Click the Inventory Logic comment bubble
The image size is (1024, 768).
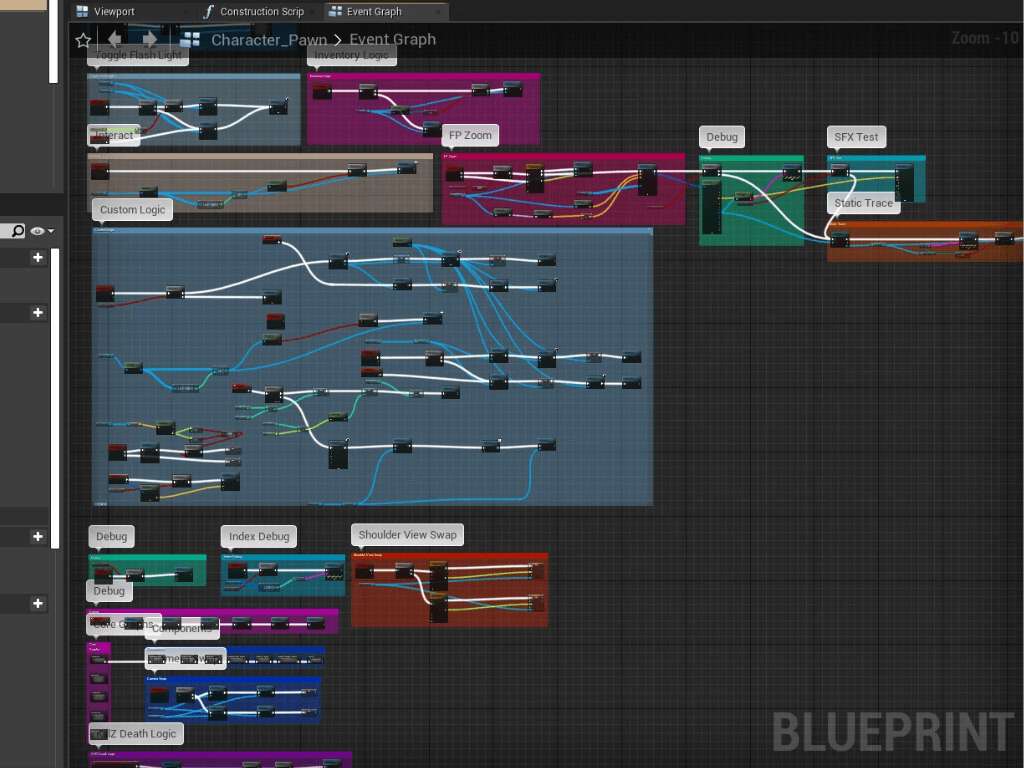[x=351, y=55]
